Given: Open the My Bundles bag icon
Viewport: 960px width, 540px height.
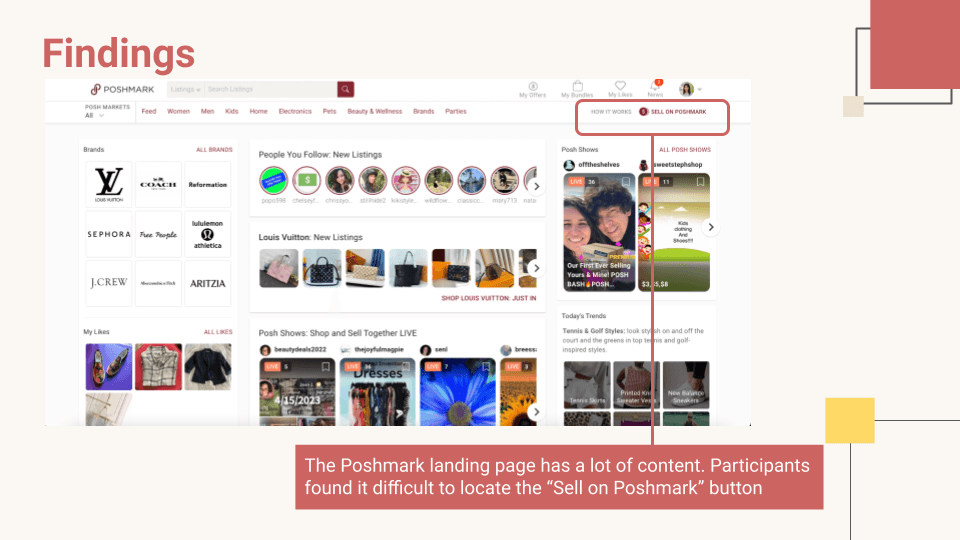Looking at the screenshot, I should (577, 89).
